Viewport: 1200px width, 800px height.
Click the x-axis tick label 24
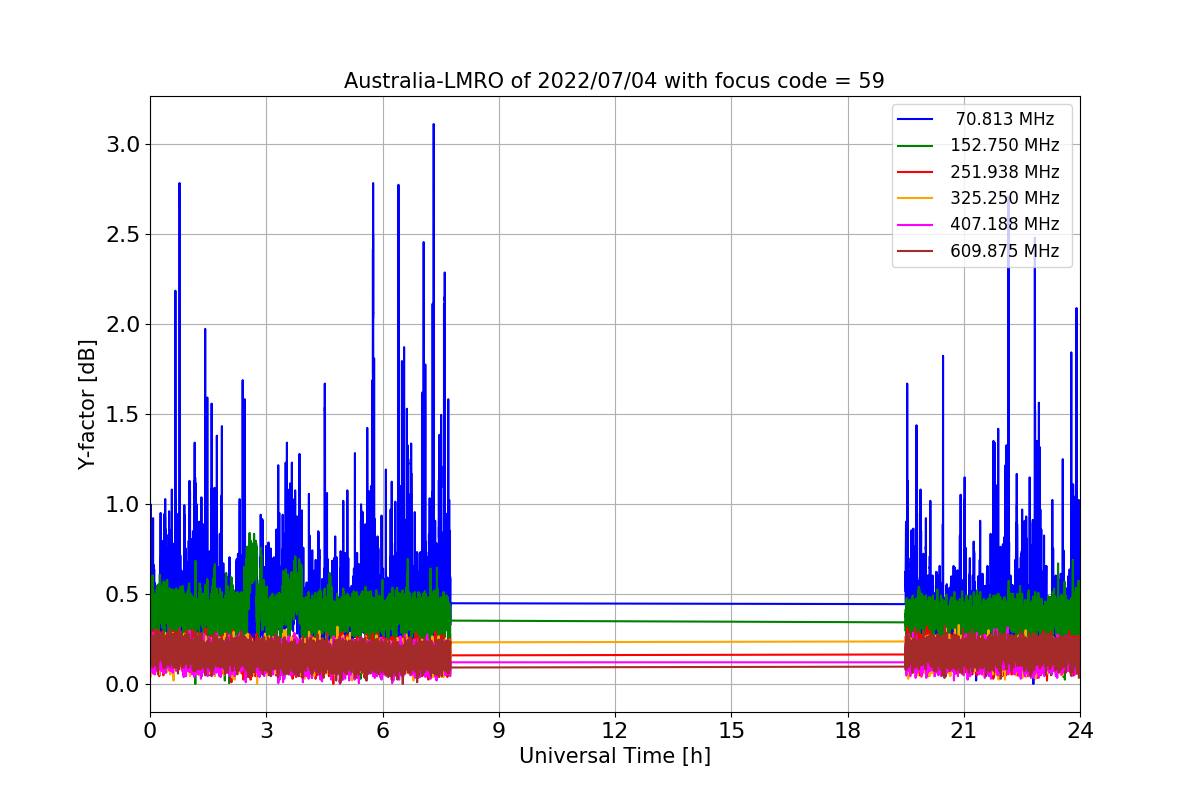(x=1080, y=731)
